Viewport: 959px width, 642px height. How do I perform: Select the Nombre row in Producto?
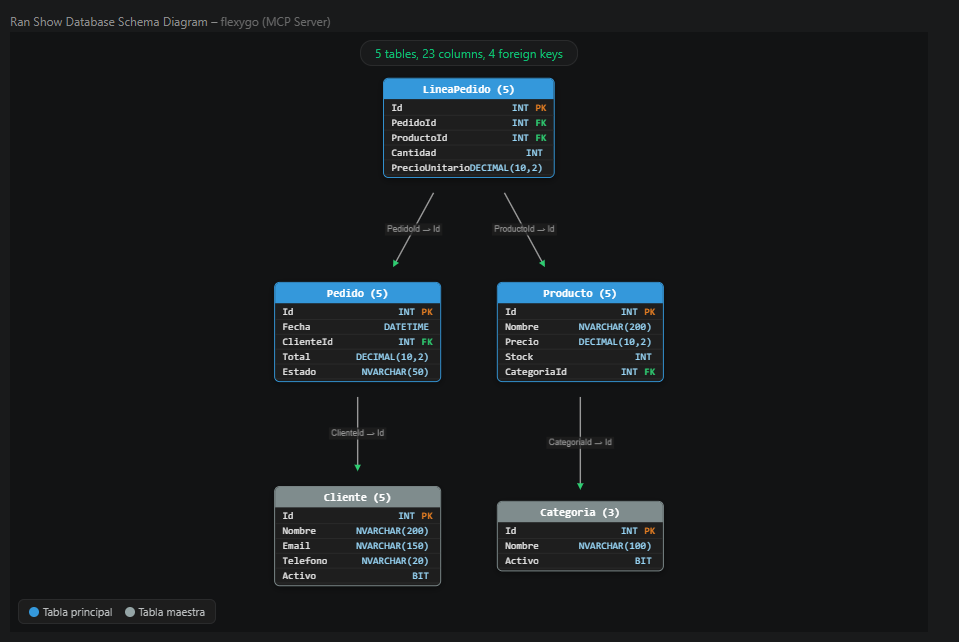coord(580,327)
